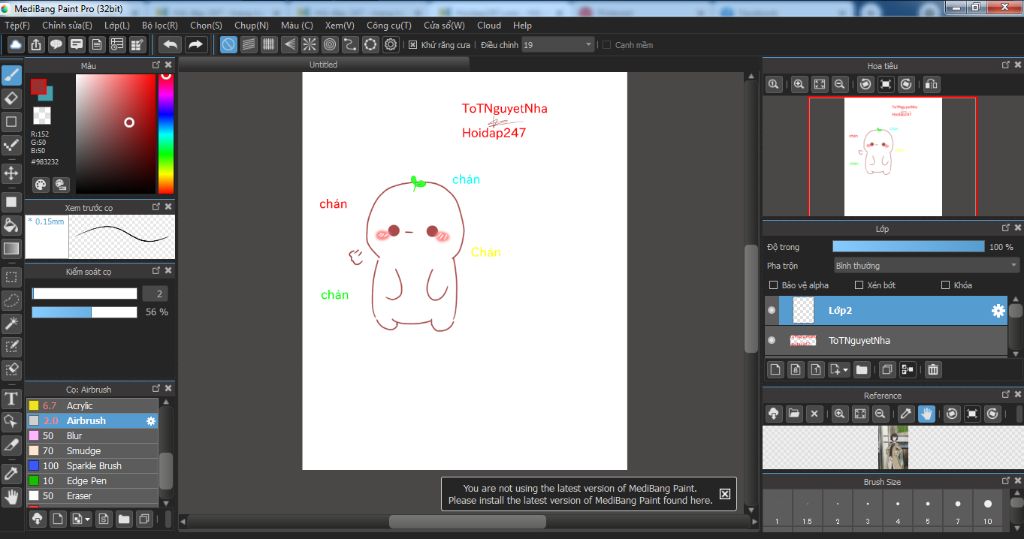The image size is (1024, 539).
Task: Open the Chọn(S) menu
Action: point(206,25)
